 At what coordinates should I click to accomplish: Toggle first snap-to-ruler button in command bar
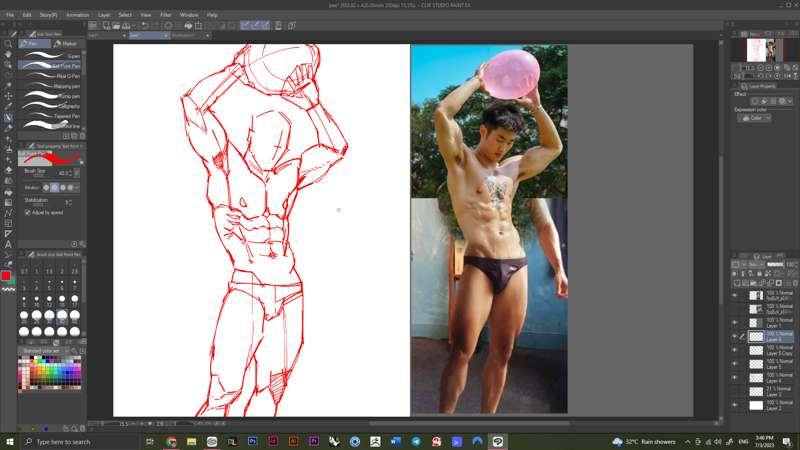245,26
